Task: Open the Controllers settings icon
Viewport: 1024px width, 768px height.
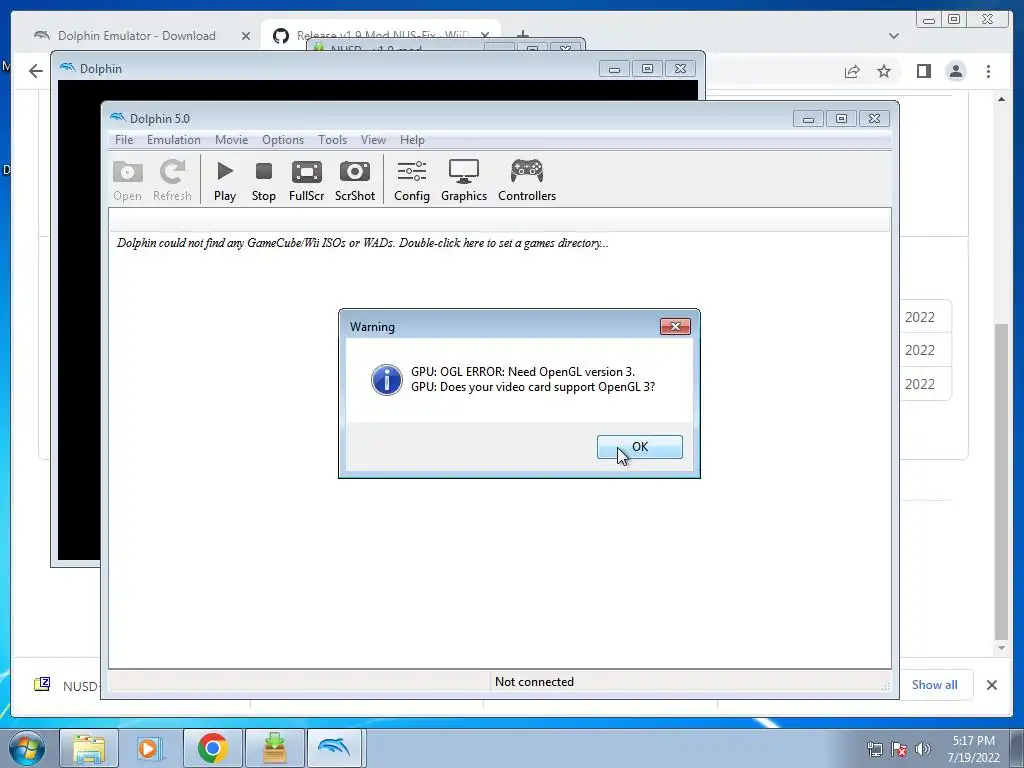Action: [x=527, y=180]
